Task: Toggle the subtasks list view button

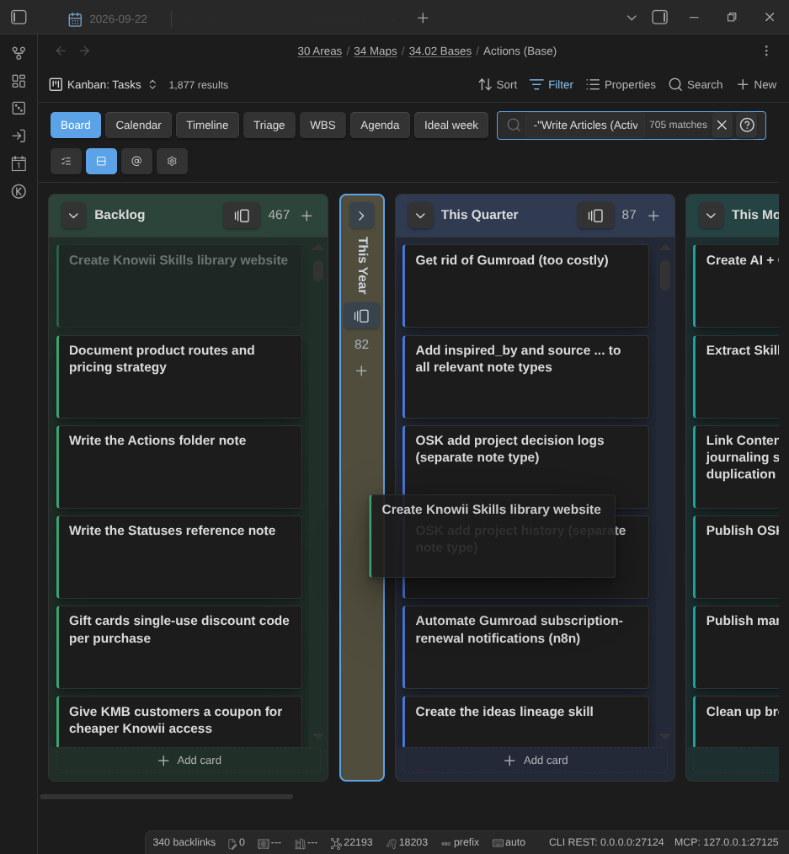Action: pos(66,161)
